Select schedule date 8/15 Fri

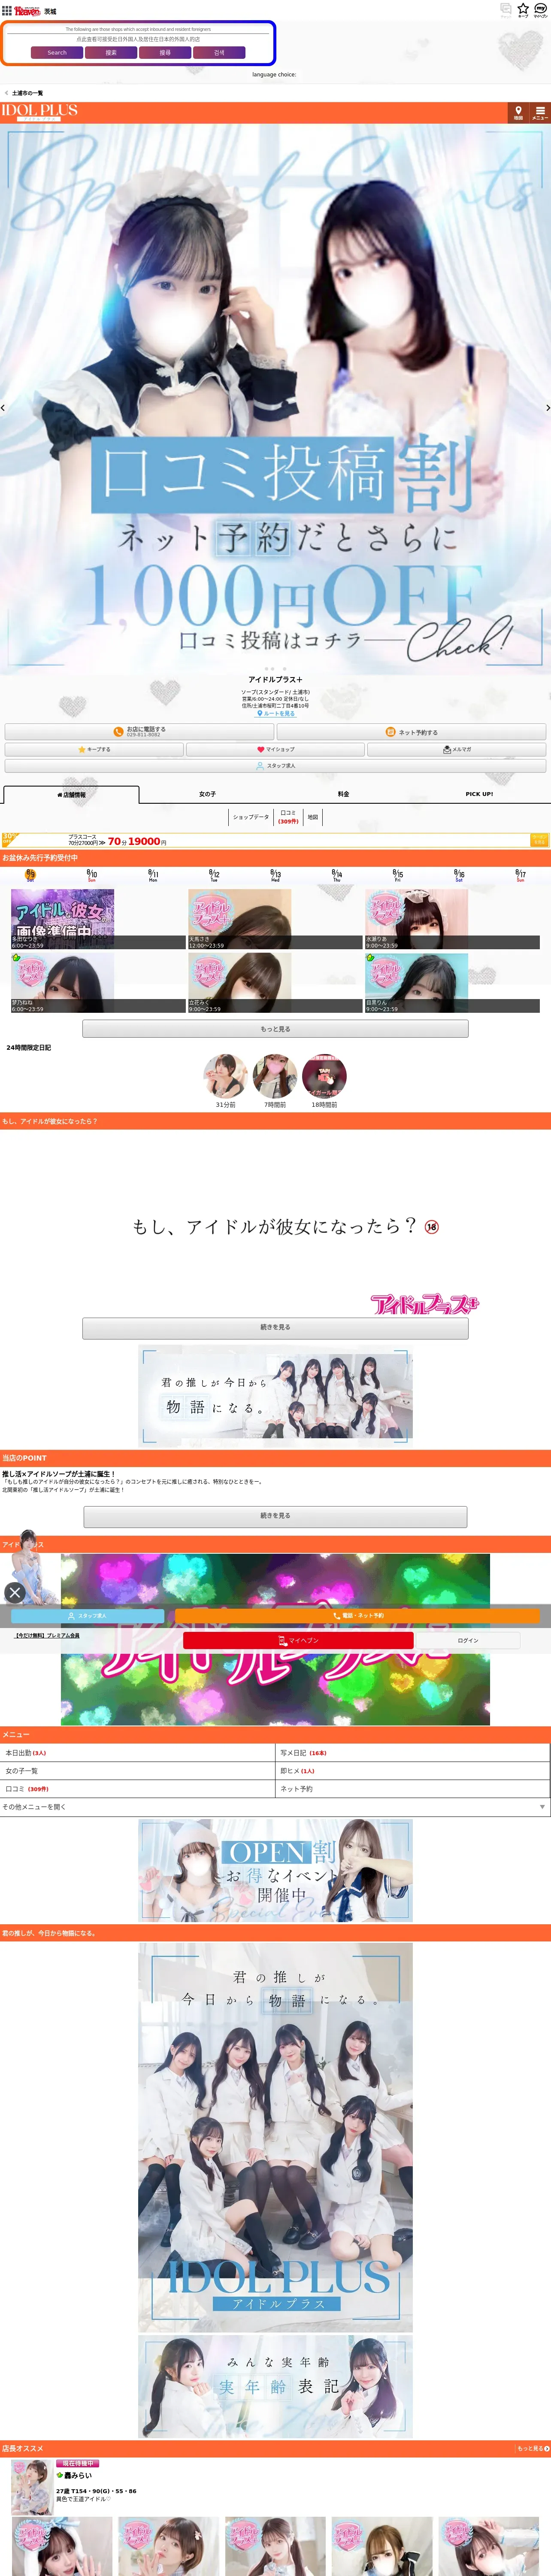point(398,875)
